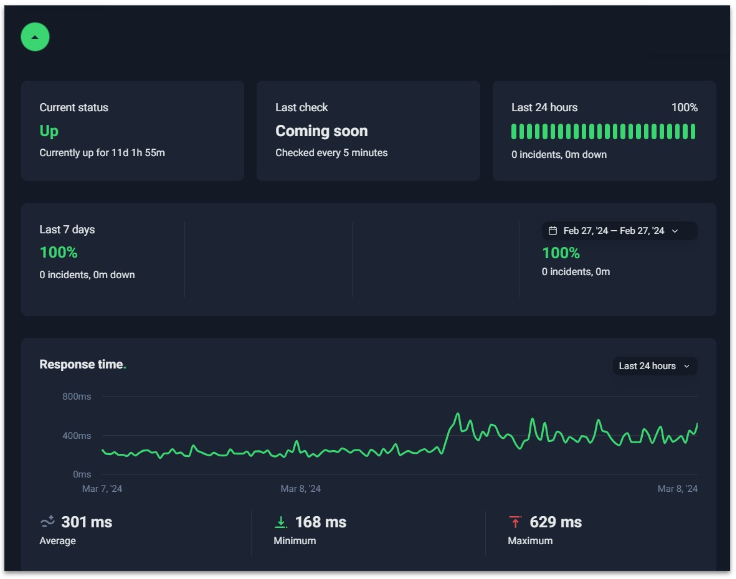This screenshot has width=736, height=579.
Task: Click the green minimum download-arrow icon
Action: tap(281, 522)
